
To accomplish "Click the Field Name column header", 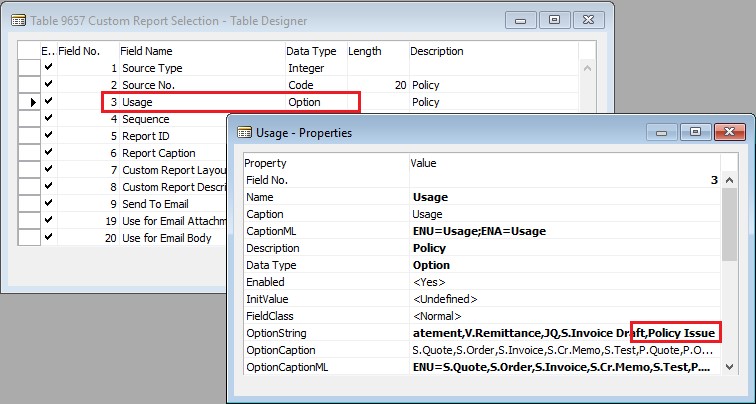I will pos(146,51).
